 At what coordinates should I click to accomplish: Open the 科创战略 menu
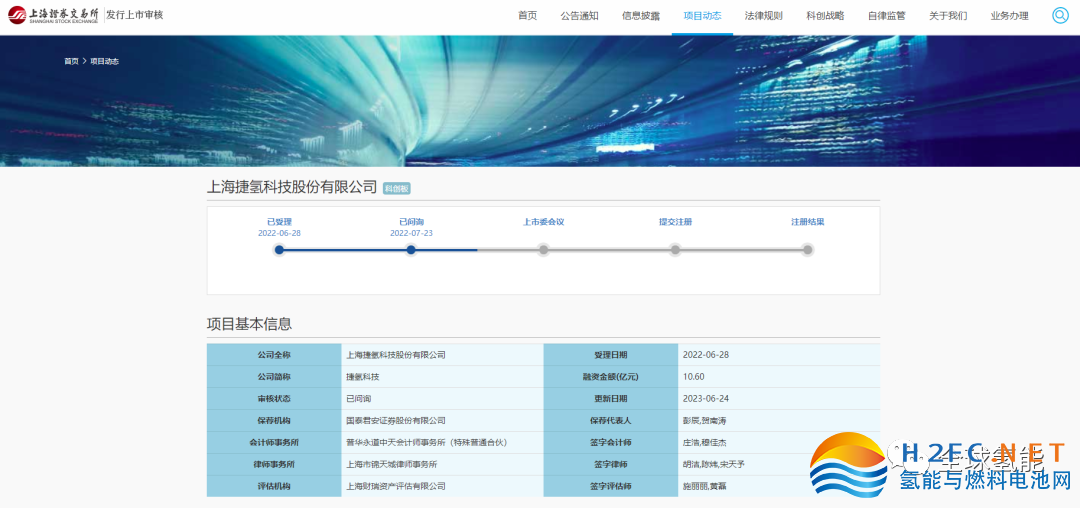pos(825,16)
